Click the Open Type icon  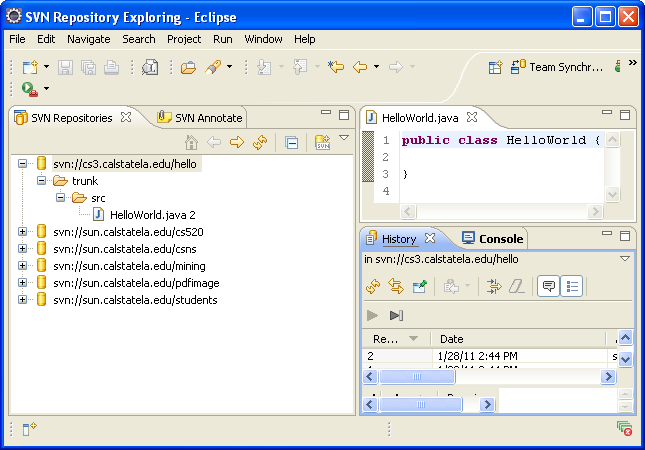point(150,67)
